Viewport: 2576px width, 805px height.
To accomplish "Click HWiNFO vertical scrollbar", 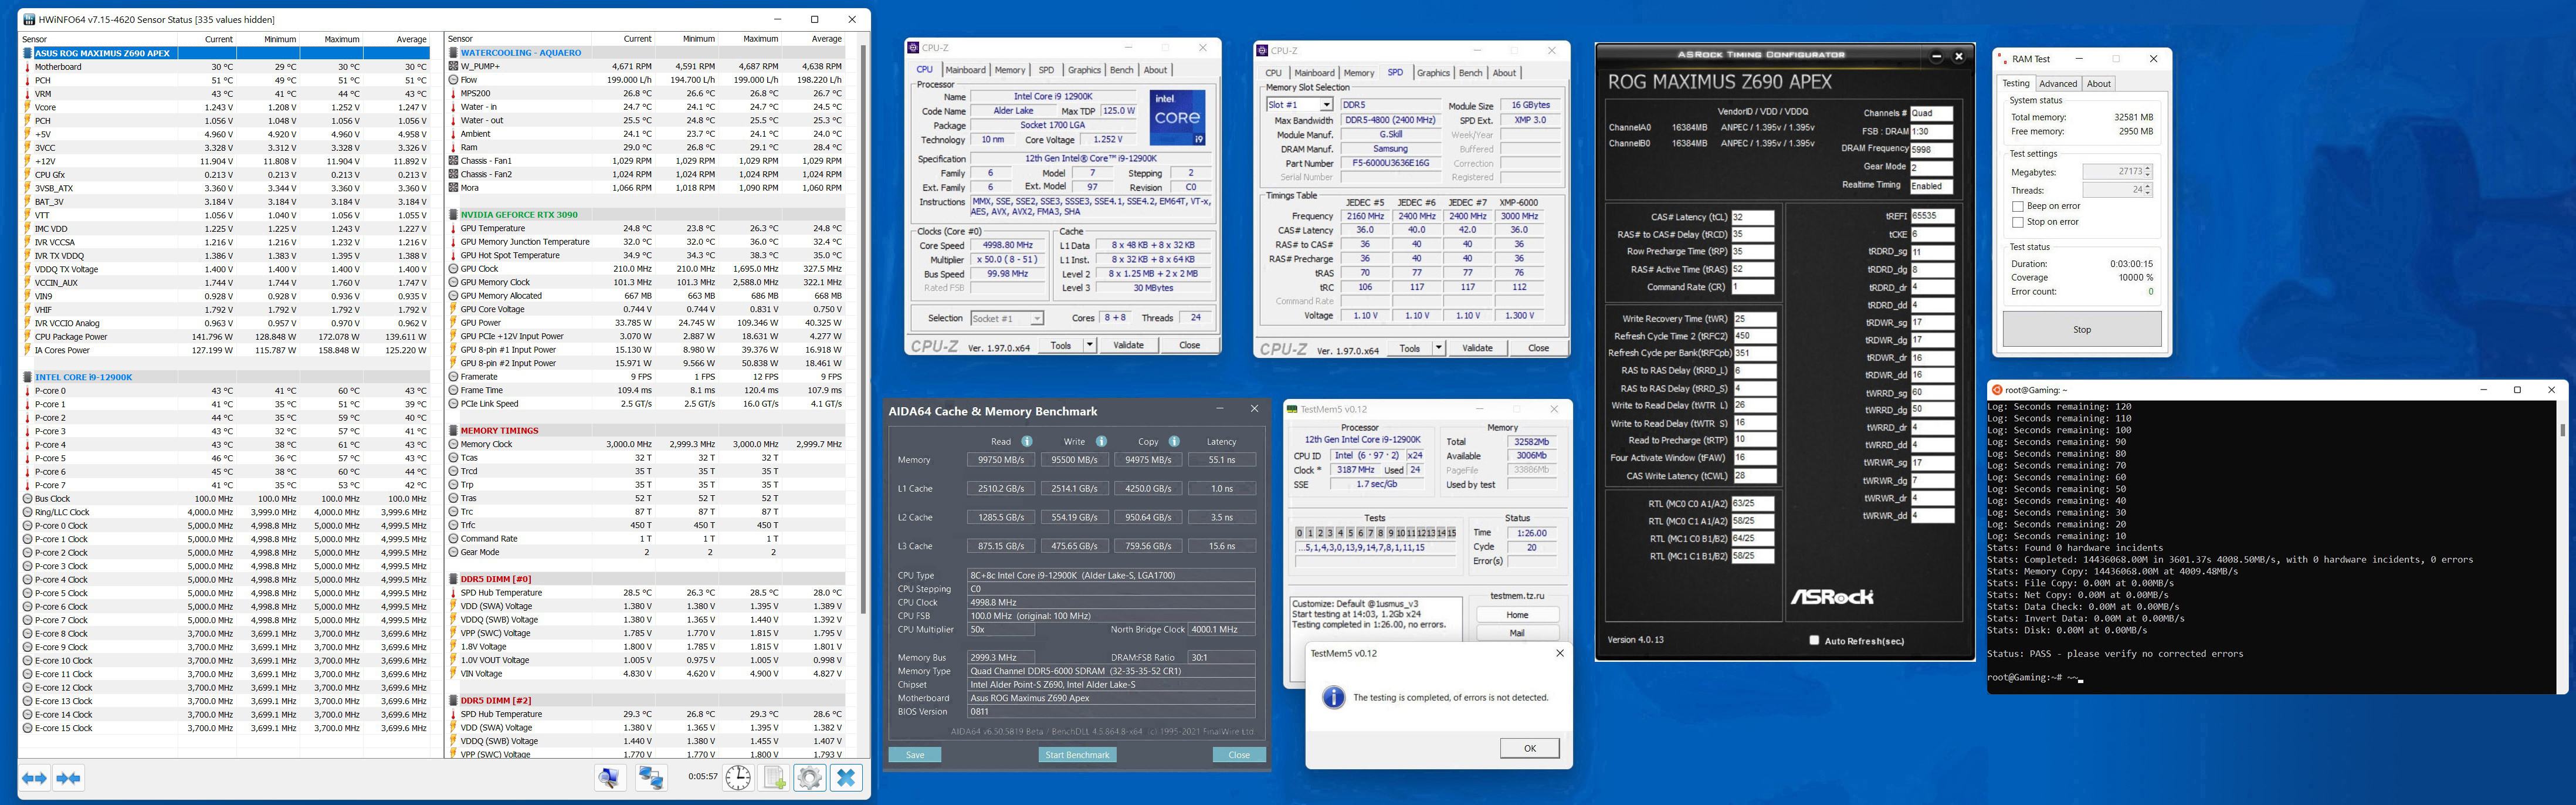I will click(x=863, y=330).
